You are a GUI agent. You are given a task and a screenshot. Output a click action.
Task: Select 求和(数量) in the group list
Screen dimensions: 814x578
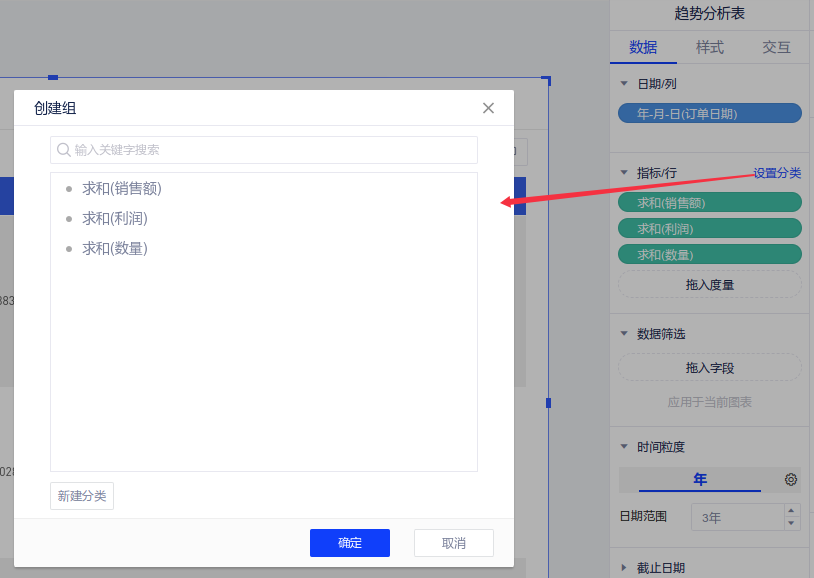[114, 248]
